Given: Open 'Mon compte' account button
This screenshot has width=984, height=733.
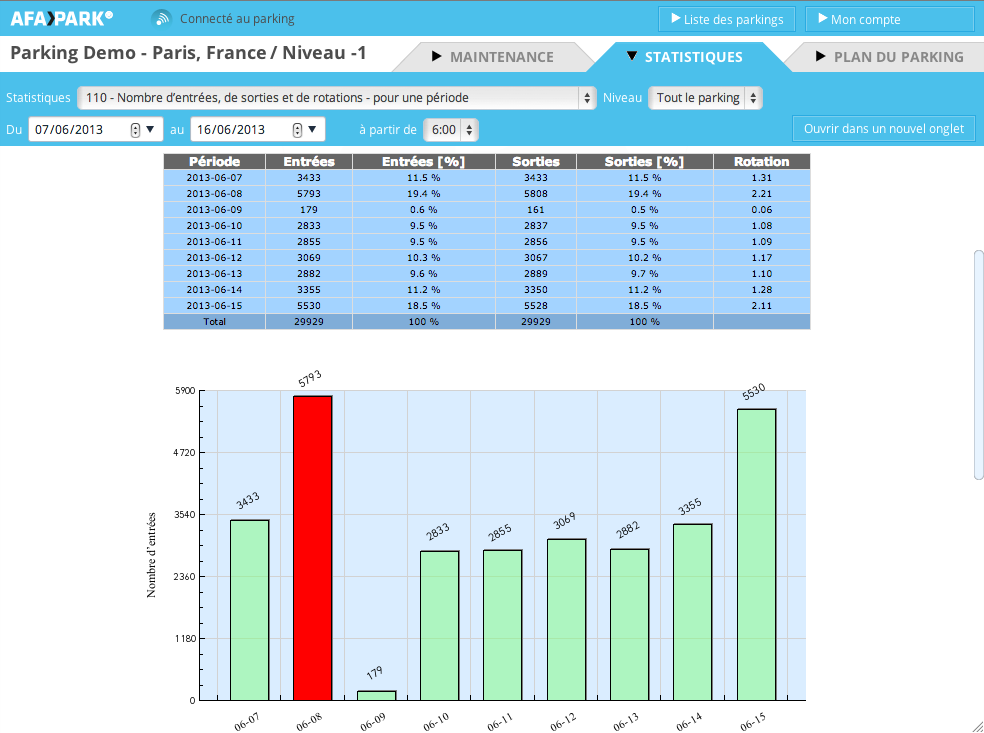Looking at the screenshot, I should 889,19.
